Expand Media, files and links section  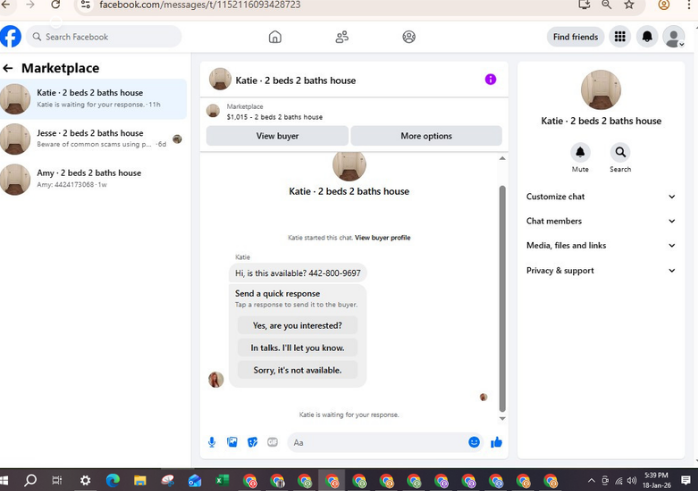point(601,246)
